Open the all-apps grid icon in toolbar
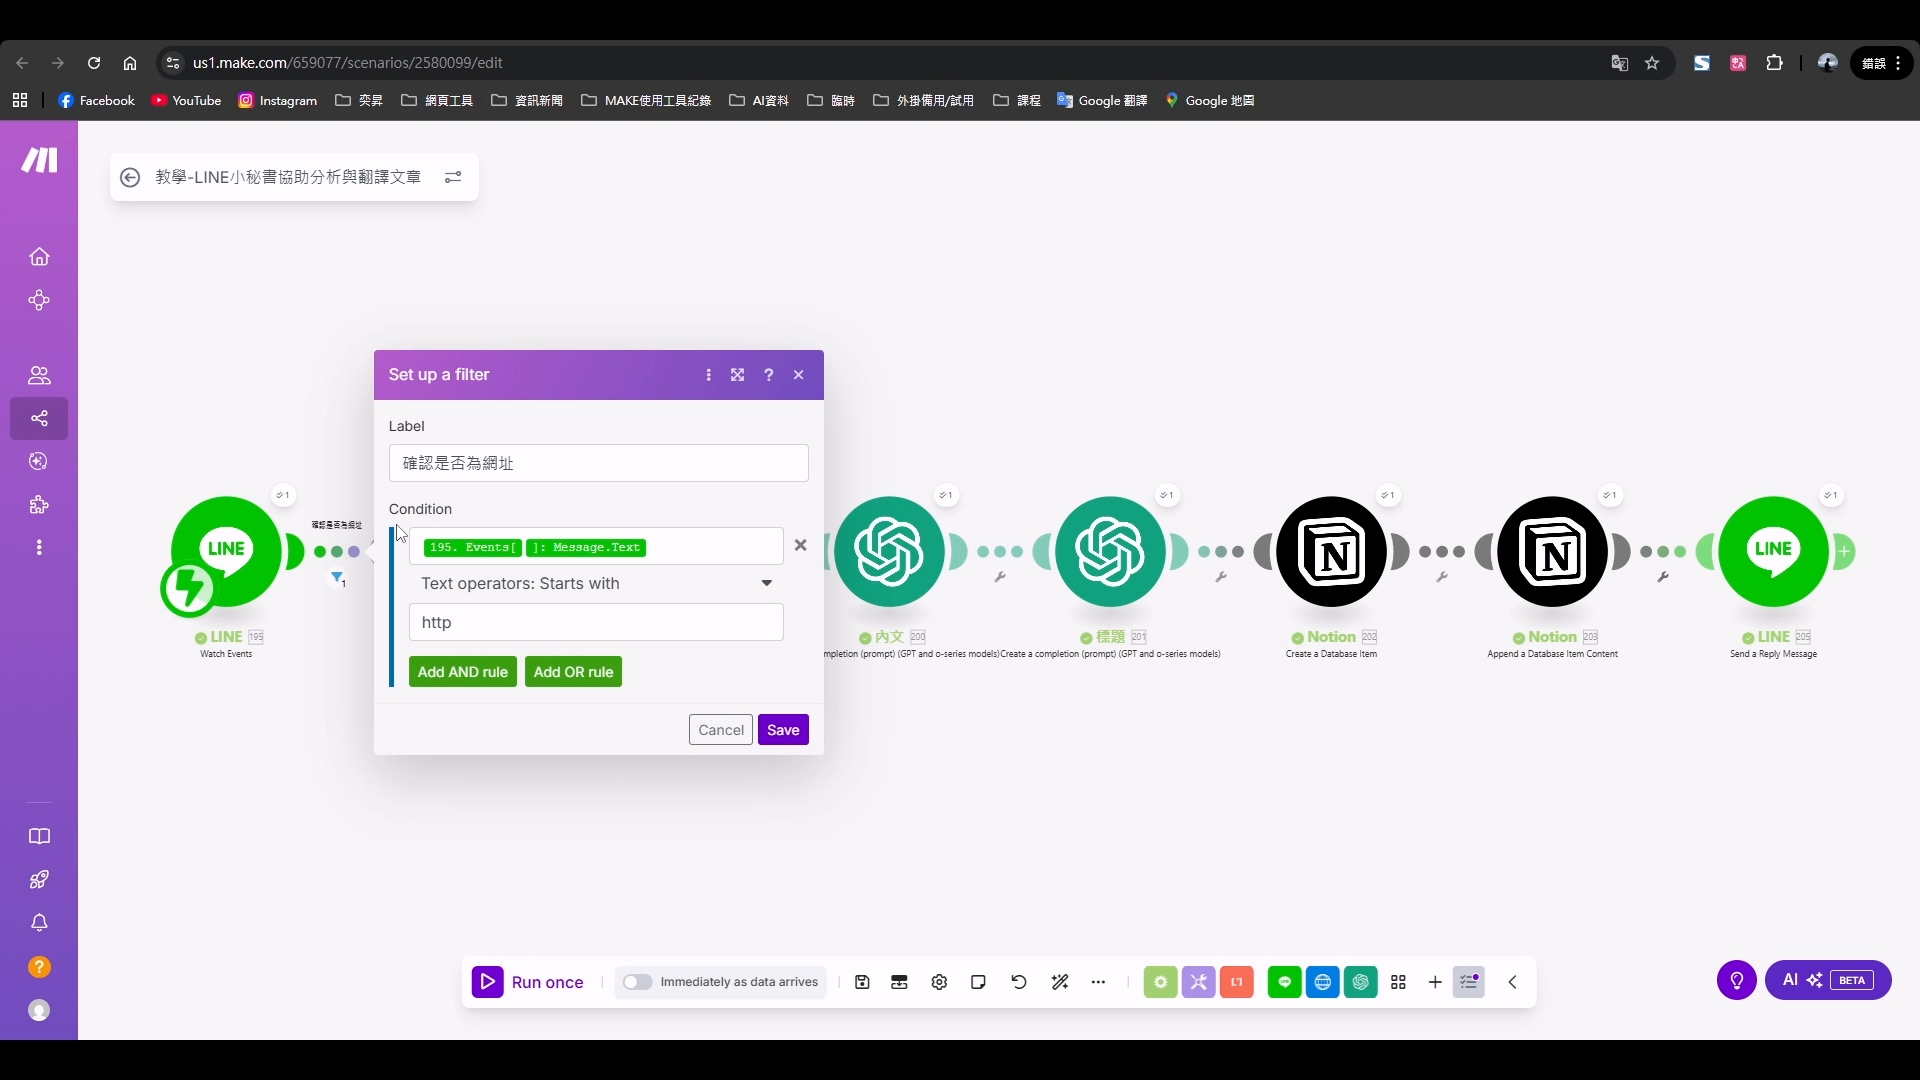 pyautogui.click(x=1398, y=982)
